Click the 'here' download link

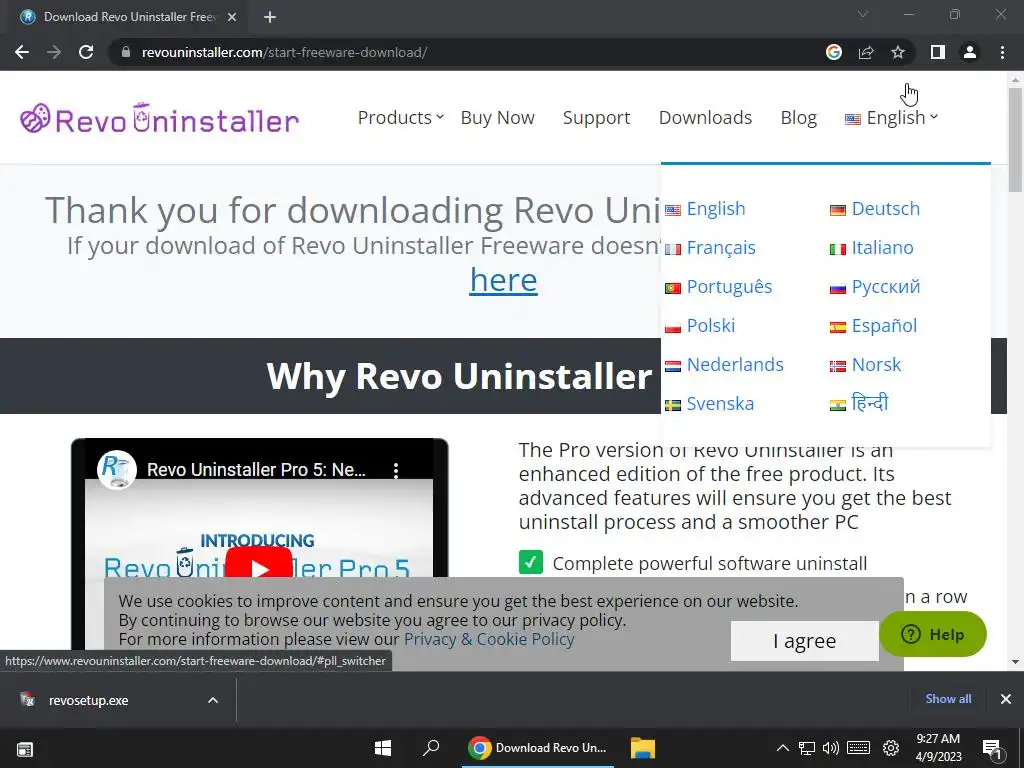click(504, 281)
